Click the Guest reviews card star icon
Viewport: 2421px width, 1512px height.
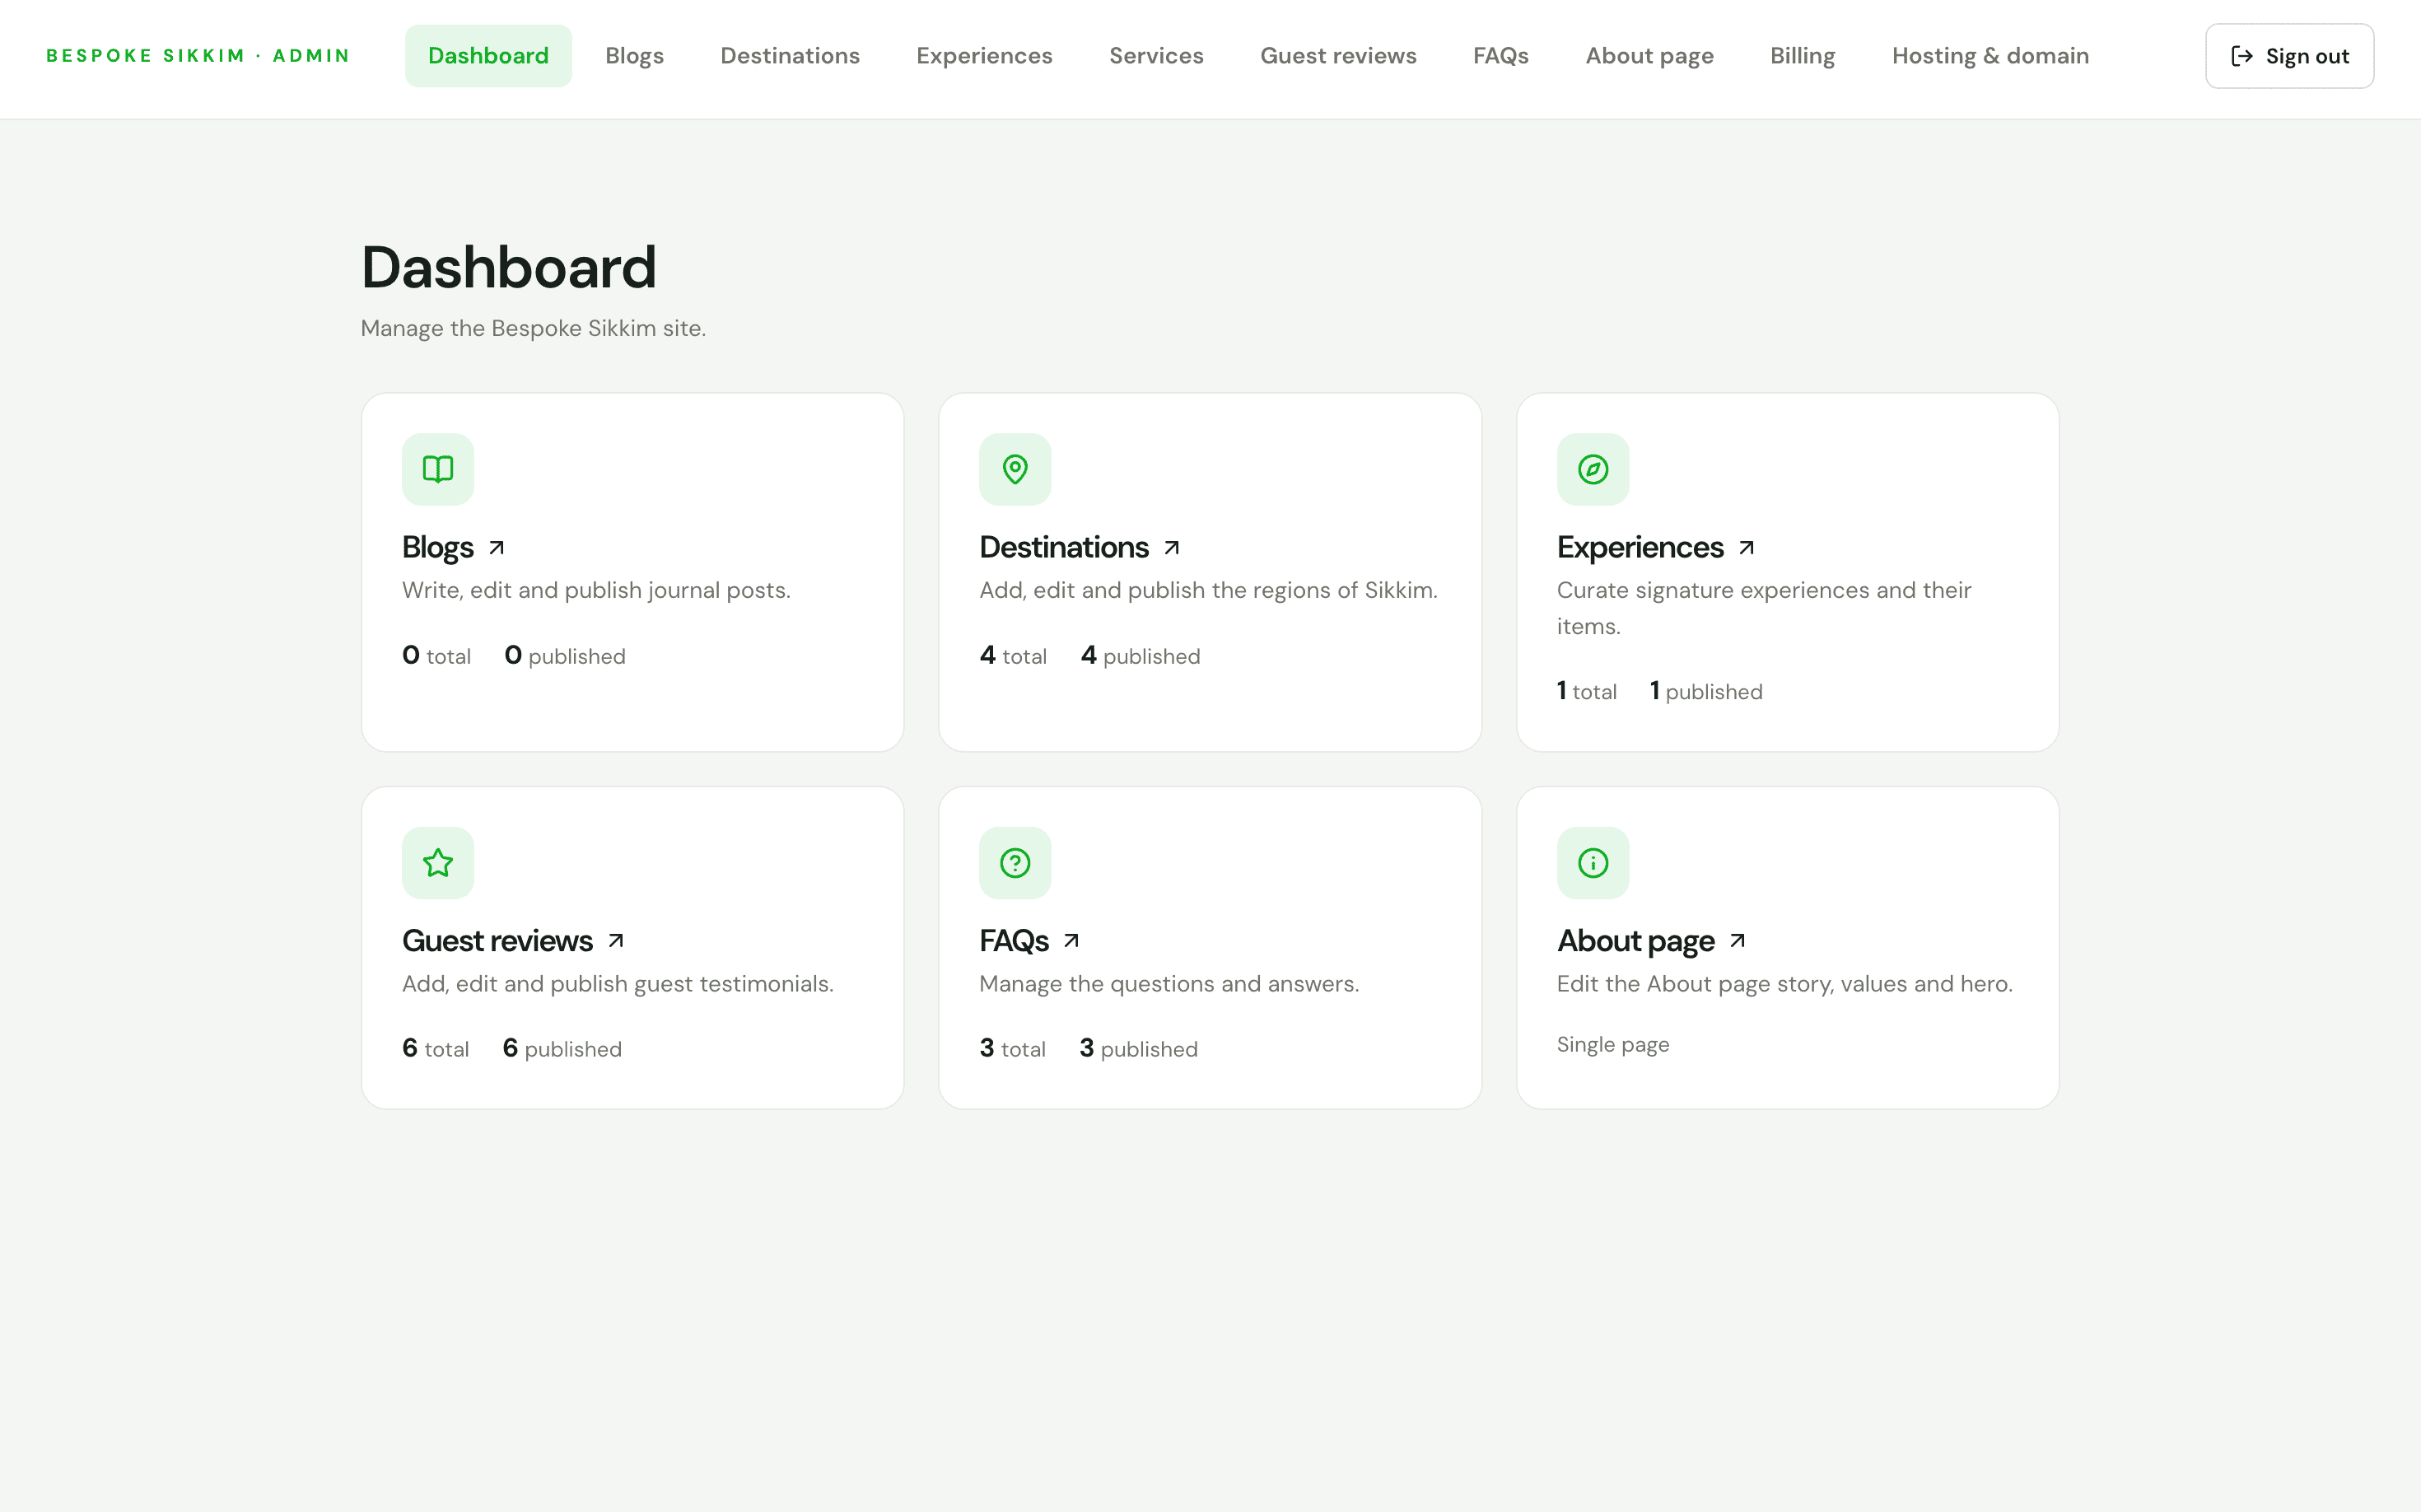pyautogui.click(x=438, y=863)
